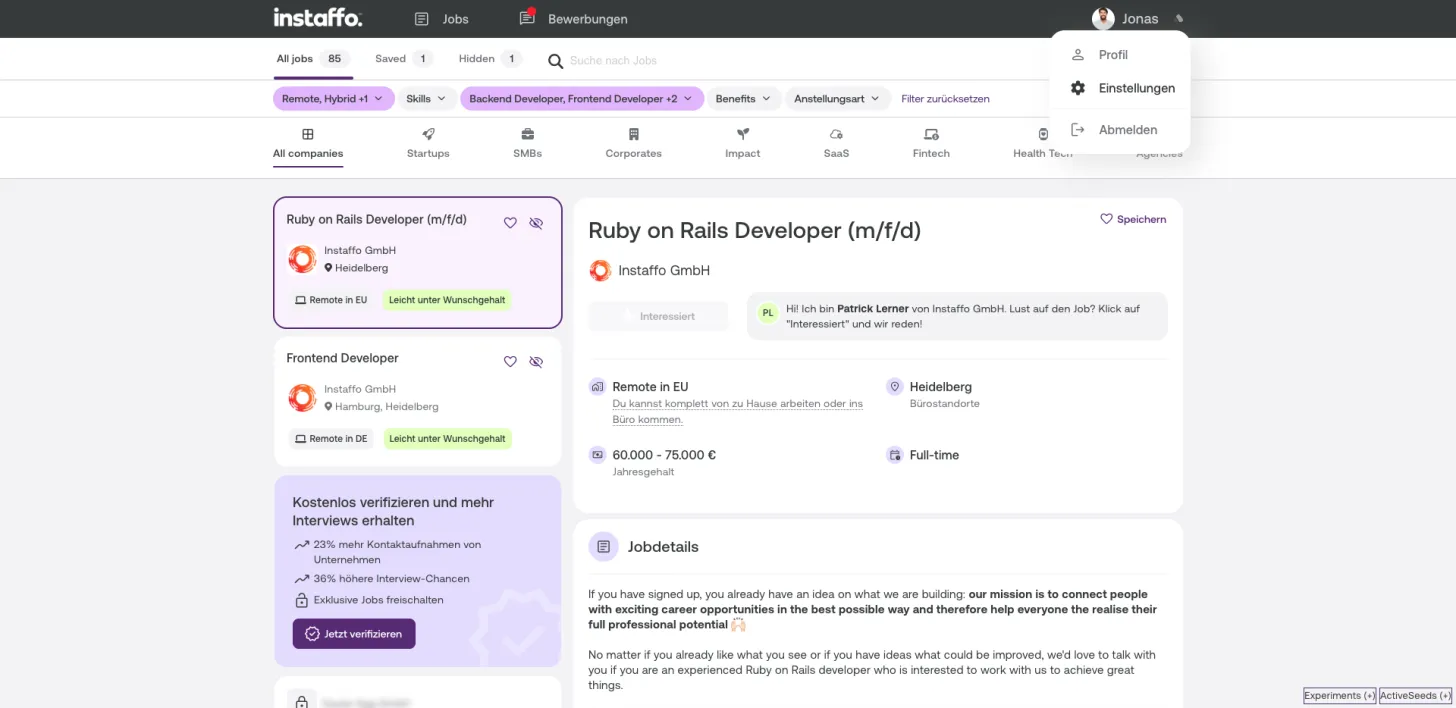Click Jetzt verifizieren button

pyautogui.click(x=354, y=634)
